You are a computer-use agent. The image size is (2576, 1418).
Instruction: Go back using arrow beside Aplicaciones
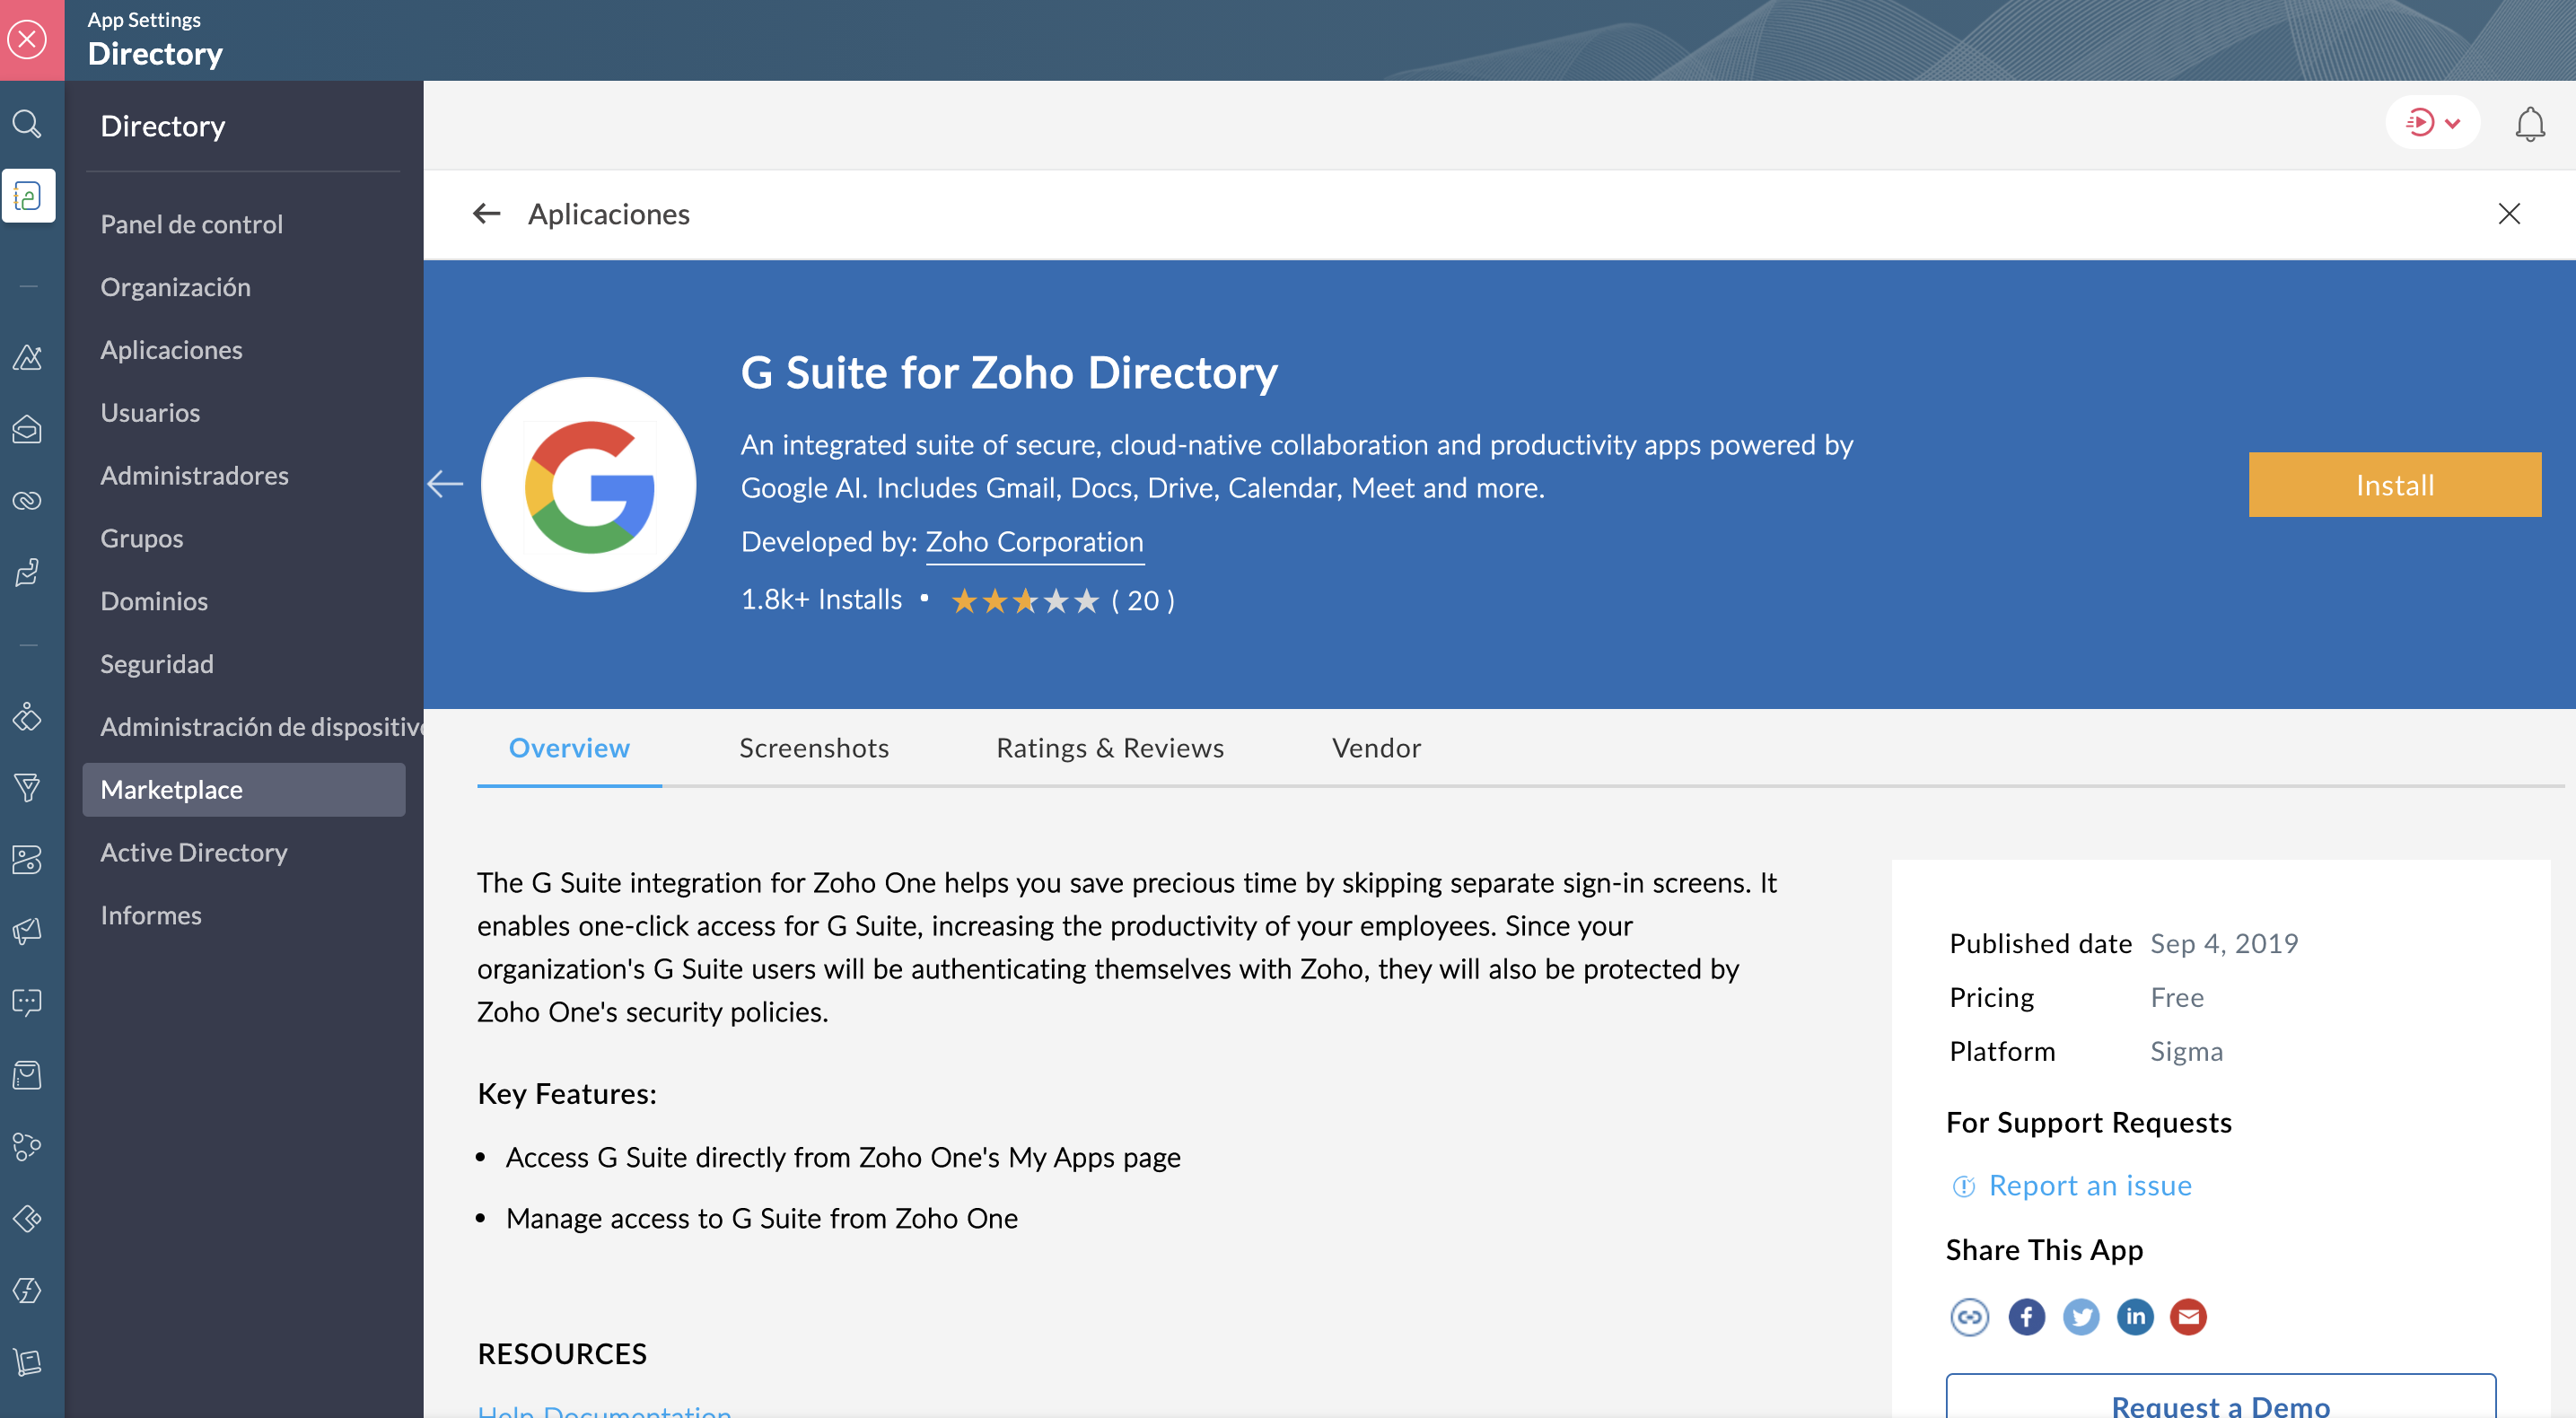tap(486, 213)
